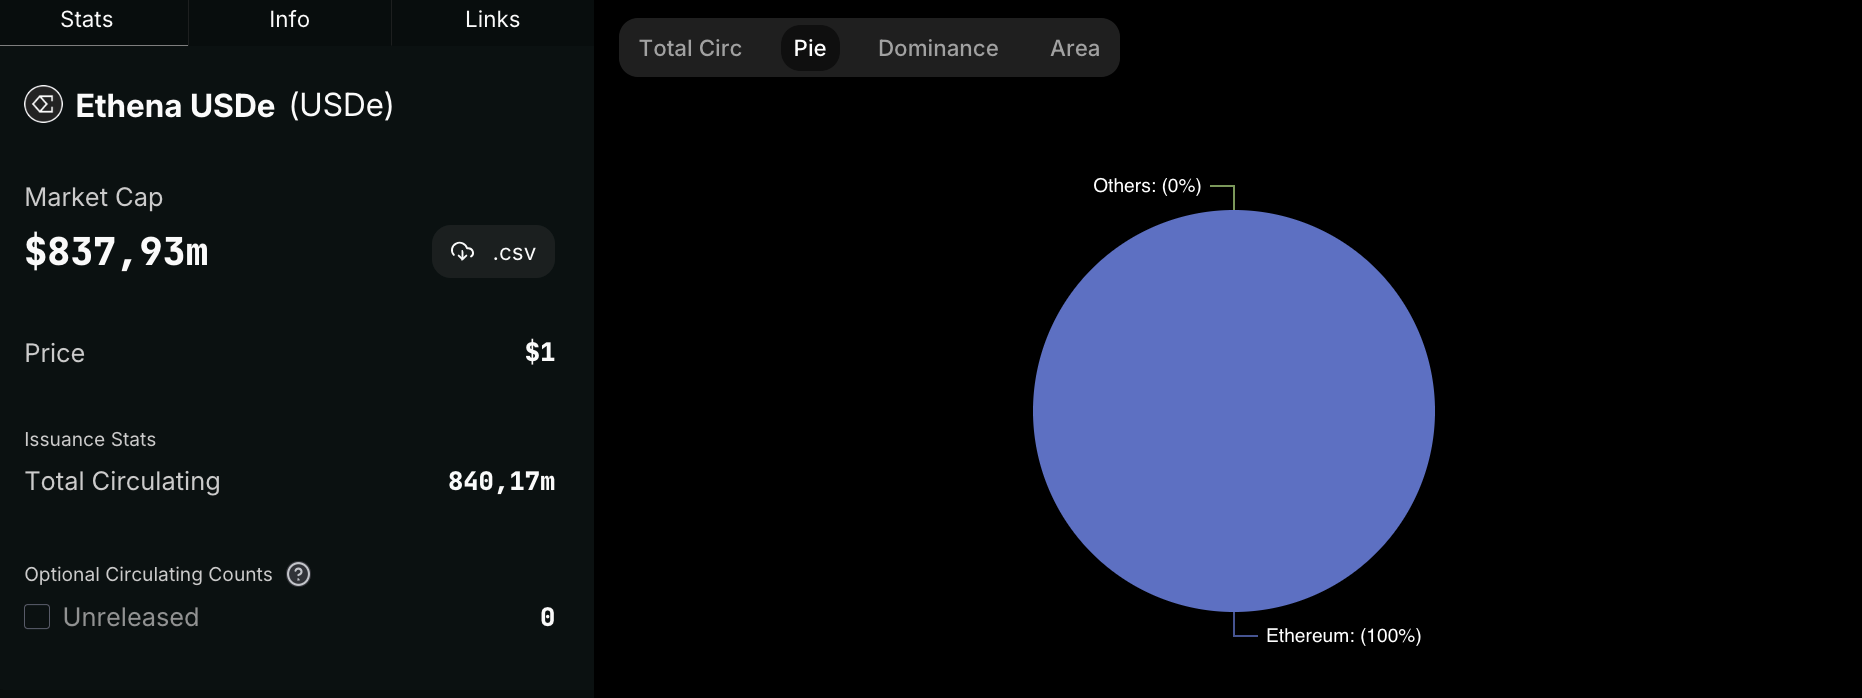1862x698 pixels.
Task: Click the Unreleased label text
Action: 131,617
